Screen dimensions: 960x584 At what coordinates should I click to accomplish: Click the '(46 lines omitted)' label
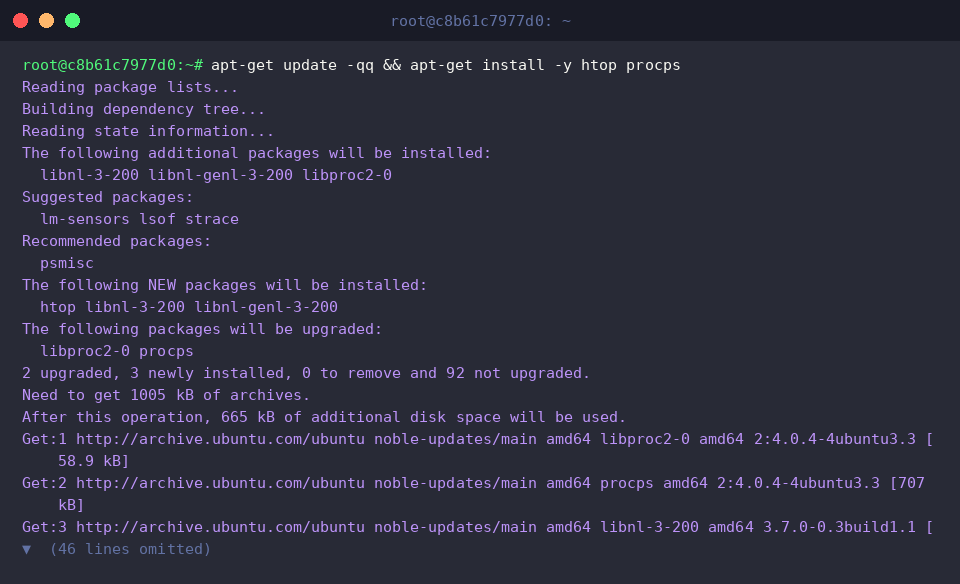(130, 550)
